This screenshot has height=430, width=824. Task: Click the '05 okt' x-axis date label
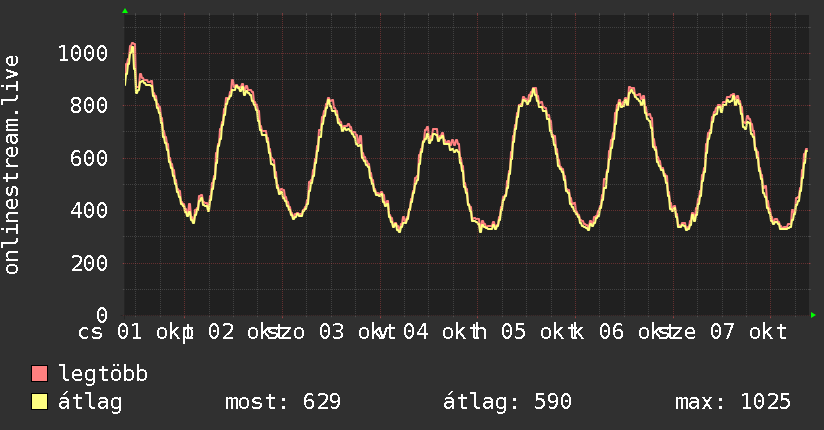click(x=539, y=332)
